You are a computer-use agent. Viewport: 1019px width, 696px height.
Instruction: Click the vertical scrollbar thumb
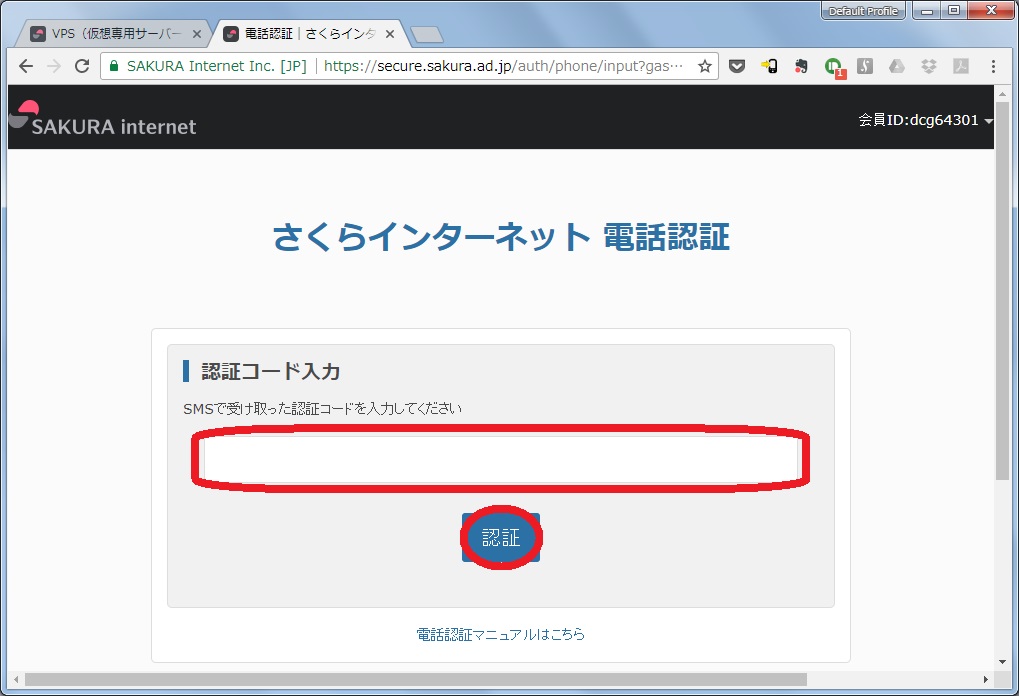(x=1003, y=290)
